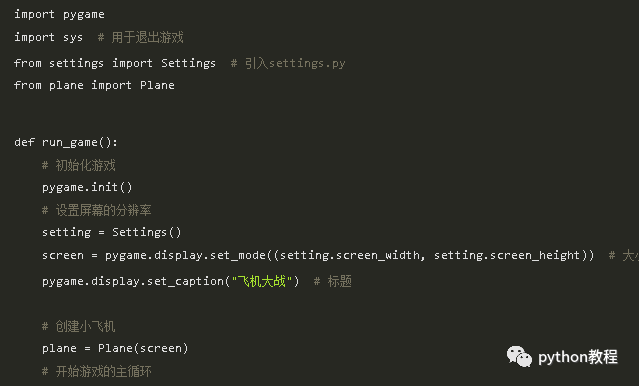Click the '# 创建小飞机' comment
639x386 pixels.
[79, 326]
